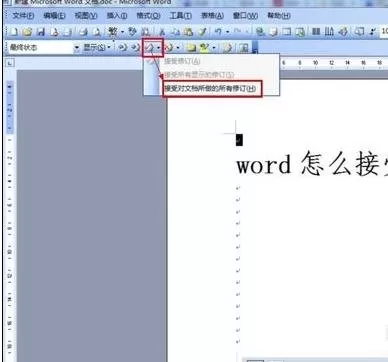Screen dimensions: 388x362
Task: Click the Insert Excel Worksheet icon
Action: pyautogui.click(x=300, y=32)
